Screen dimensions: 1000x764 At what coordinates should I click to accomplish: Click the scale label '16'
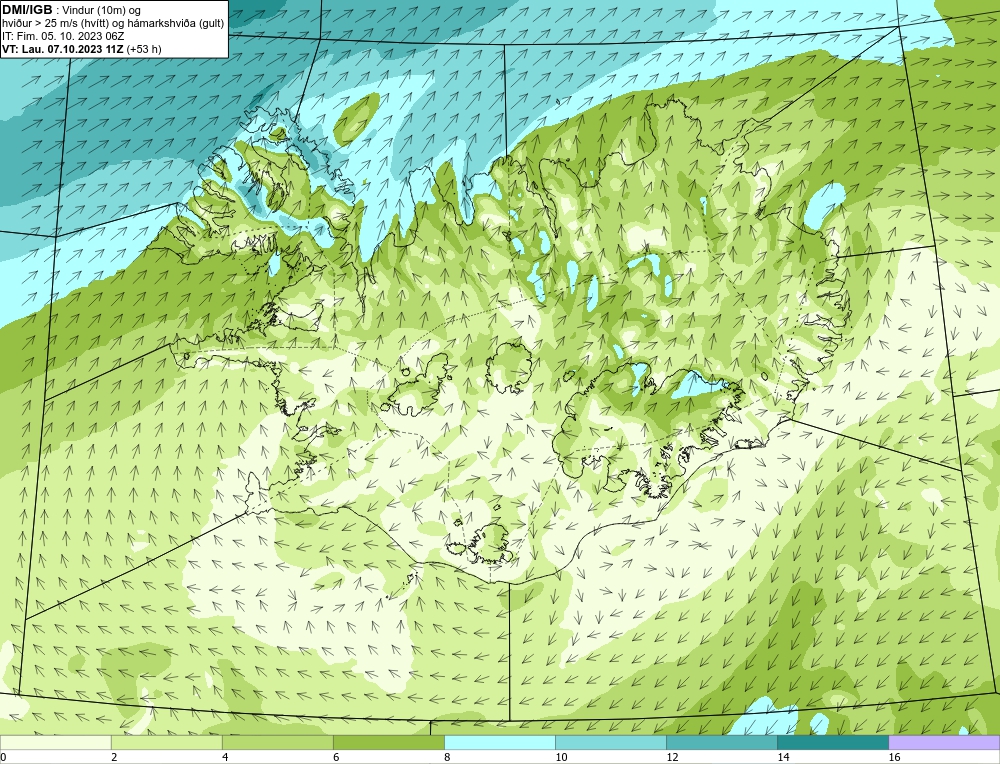pyautogui.click(x=894, y=757)
